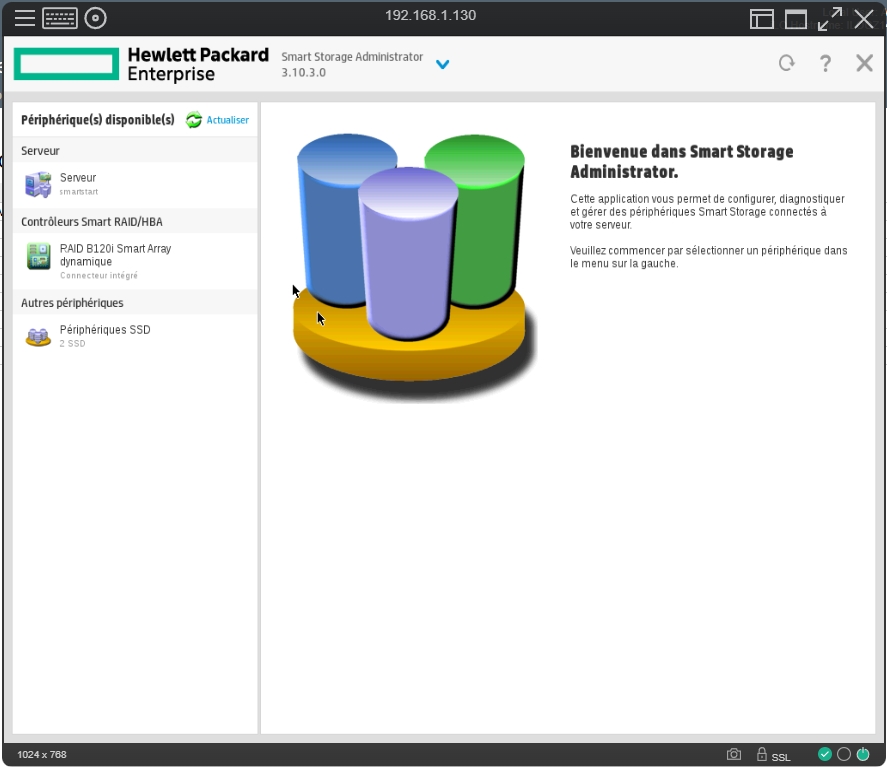Viewport: 887px width, 768px height.
Task: Click the Smart Storage Administrator version 3.10.3.0 text
Action: tap(352, 64)
